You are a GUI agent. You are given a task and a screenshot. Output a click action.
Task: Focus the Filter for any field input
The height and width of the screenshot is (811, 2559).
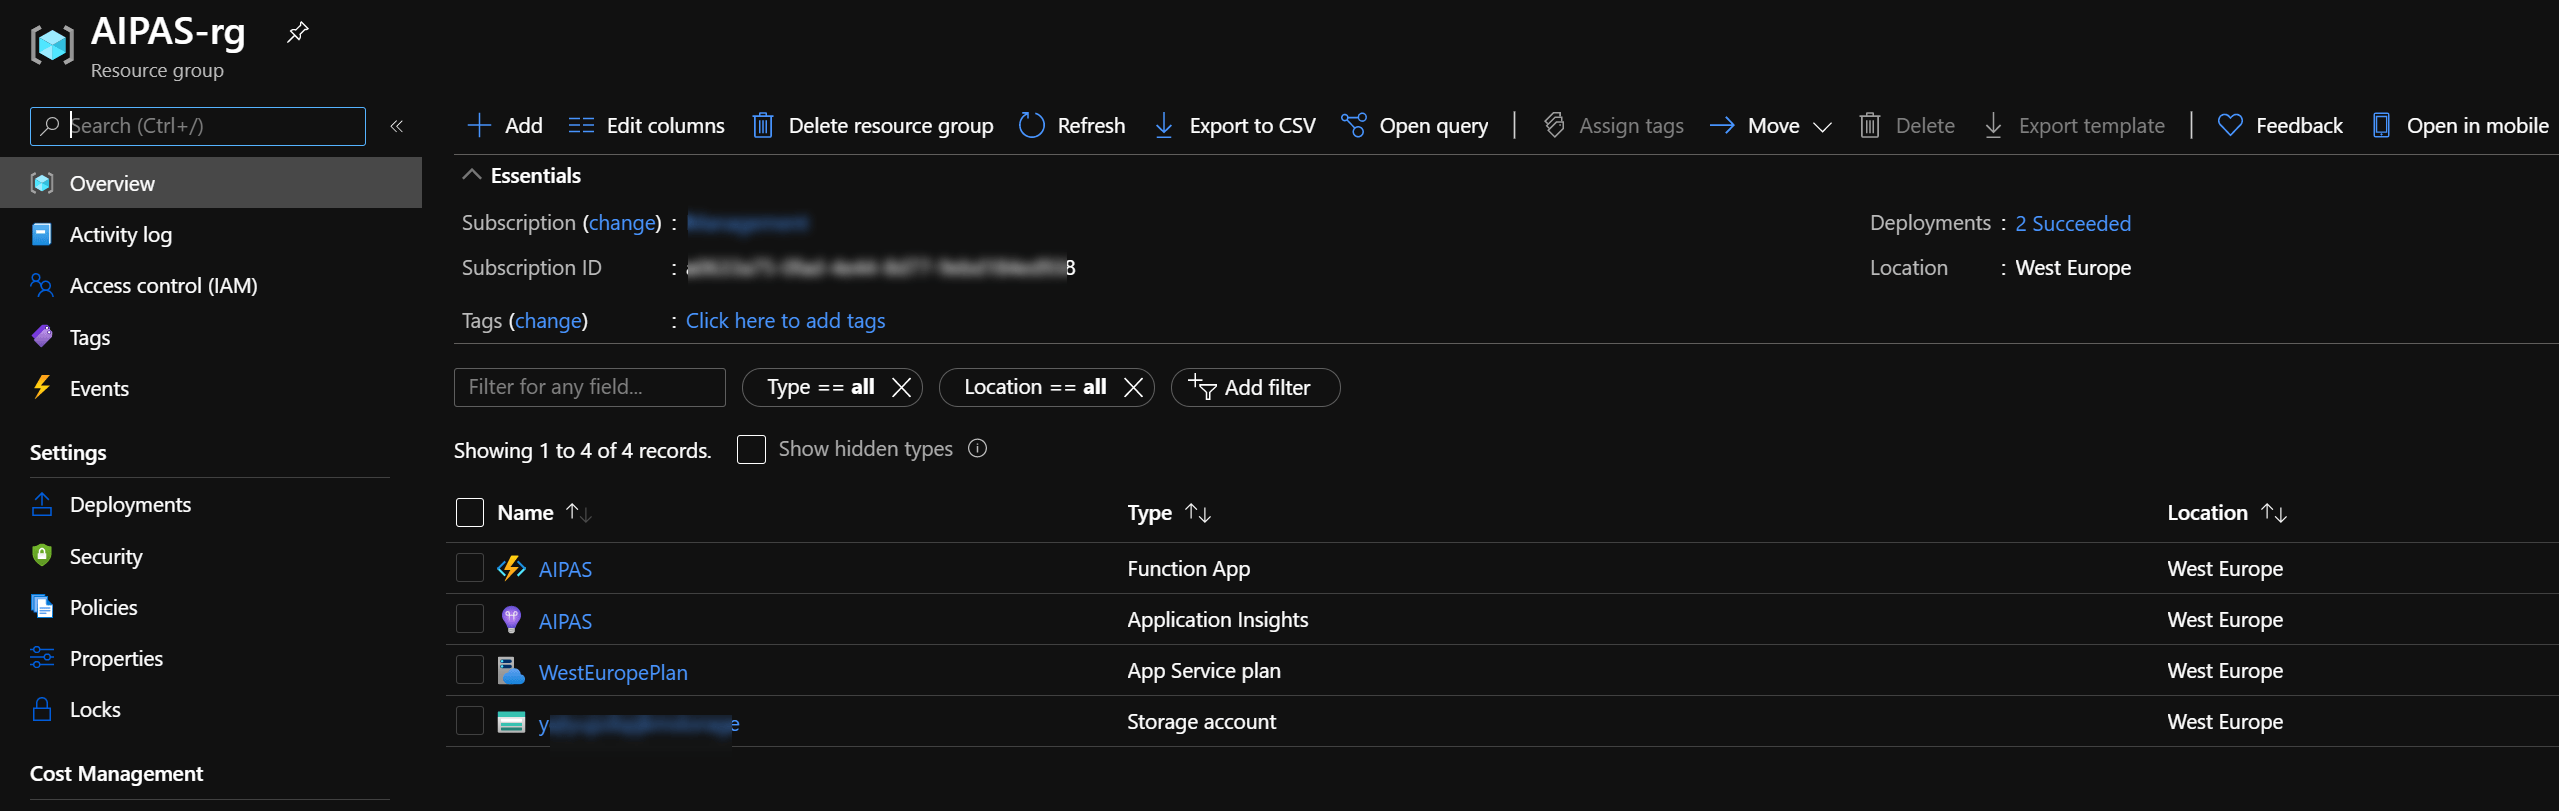[590, 388]
